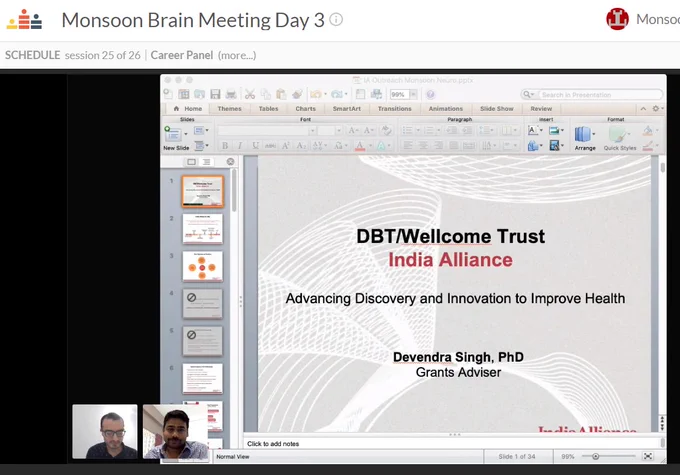The width and height of the screenshot is (680, 475).
Task: Click the SCHEDULE label
Action: click(x=33, y=55)
